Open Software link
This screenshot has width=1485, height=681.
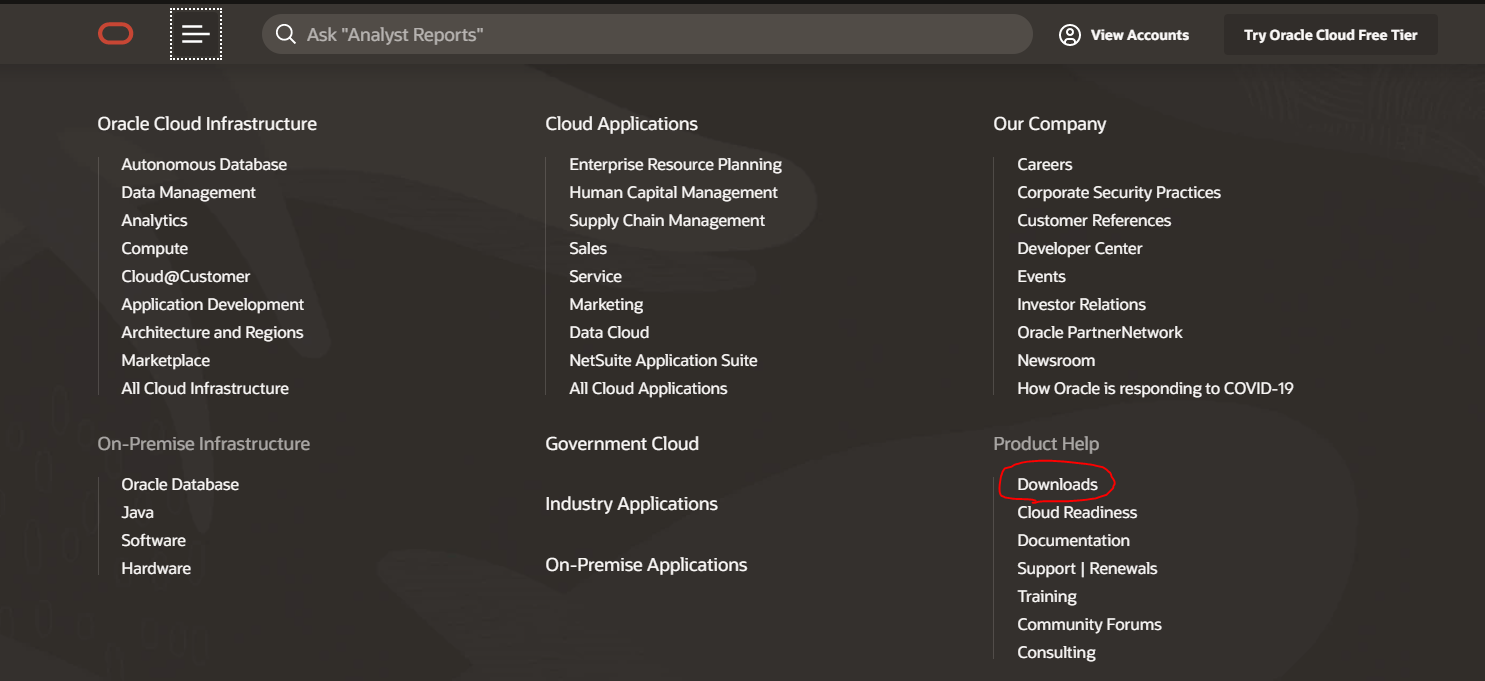(153, 540)
